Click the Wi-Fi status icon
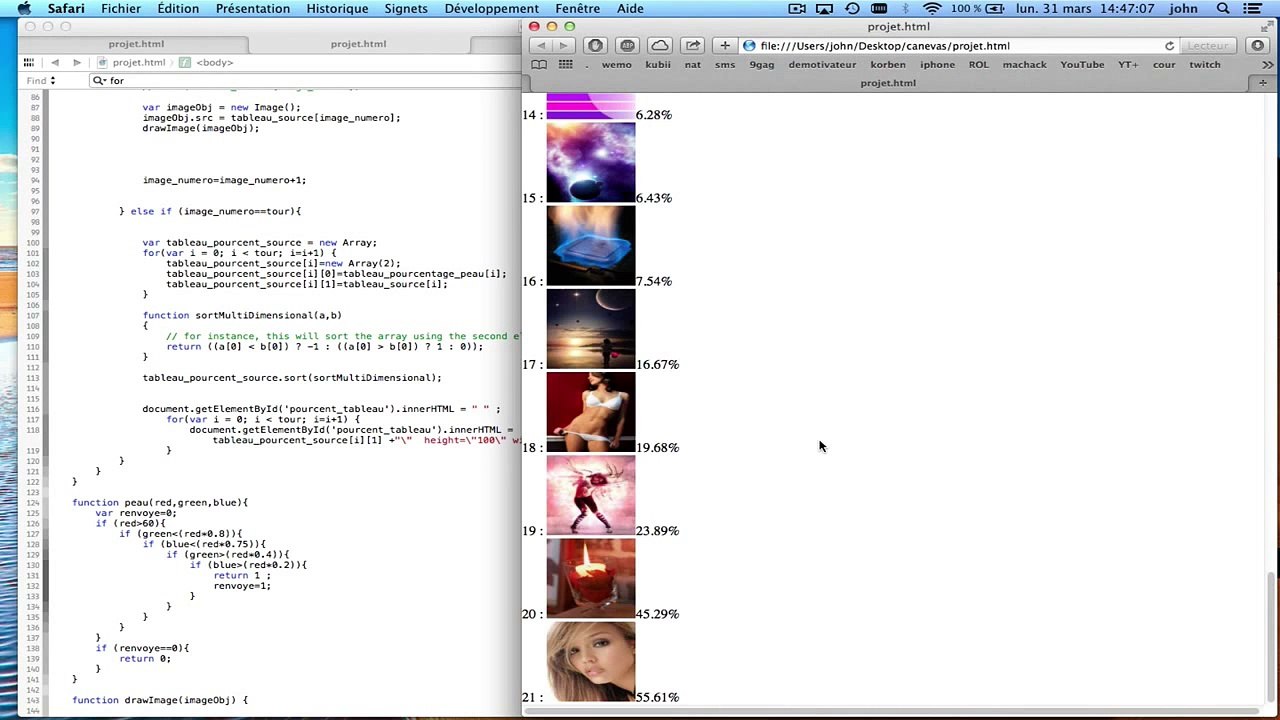This screenshot has height=720, width=1280. (932, 9)
